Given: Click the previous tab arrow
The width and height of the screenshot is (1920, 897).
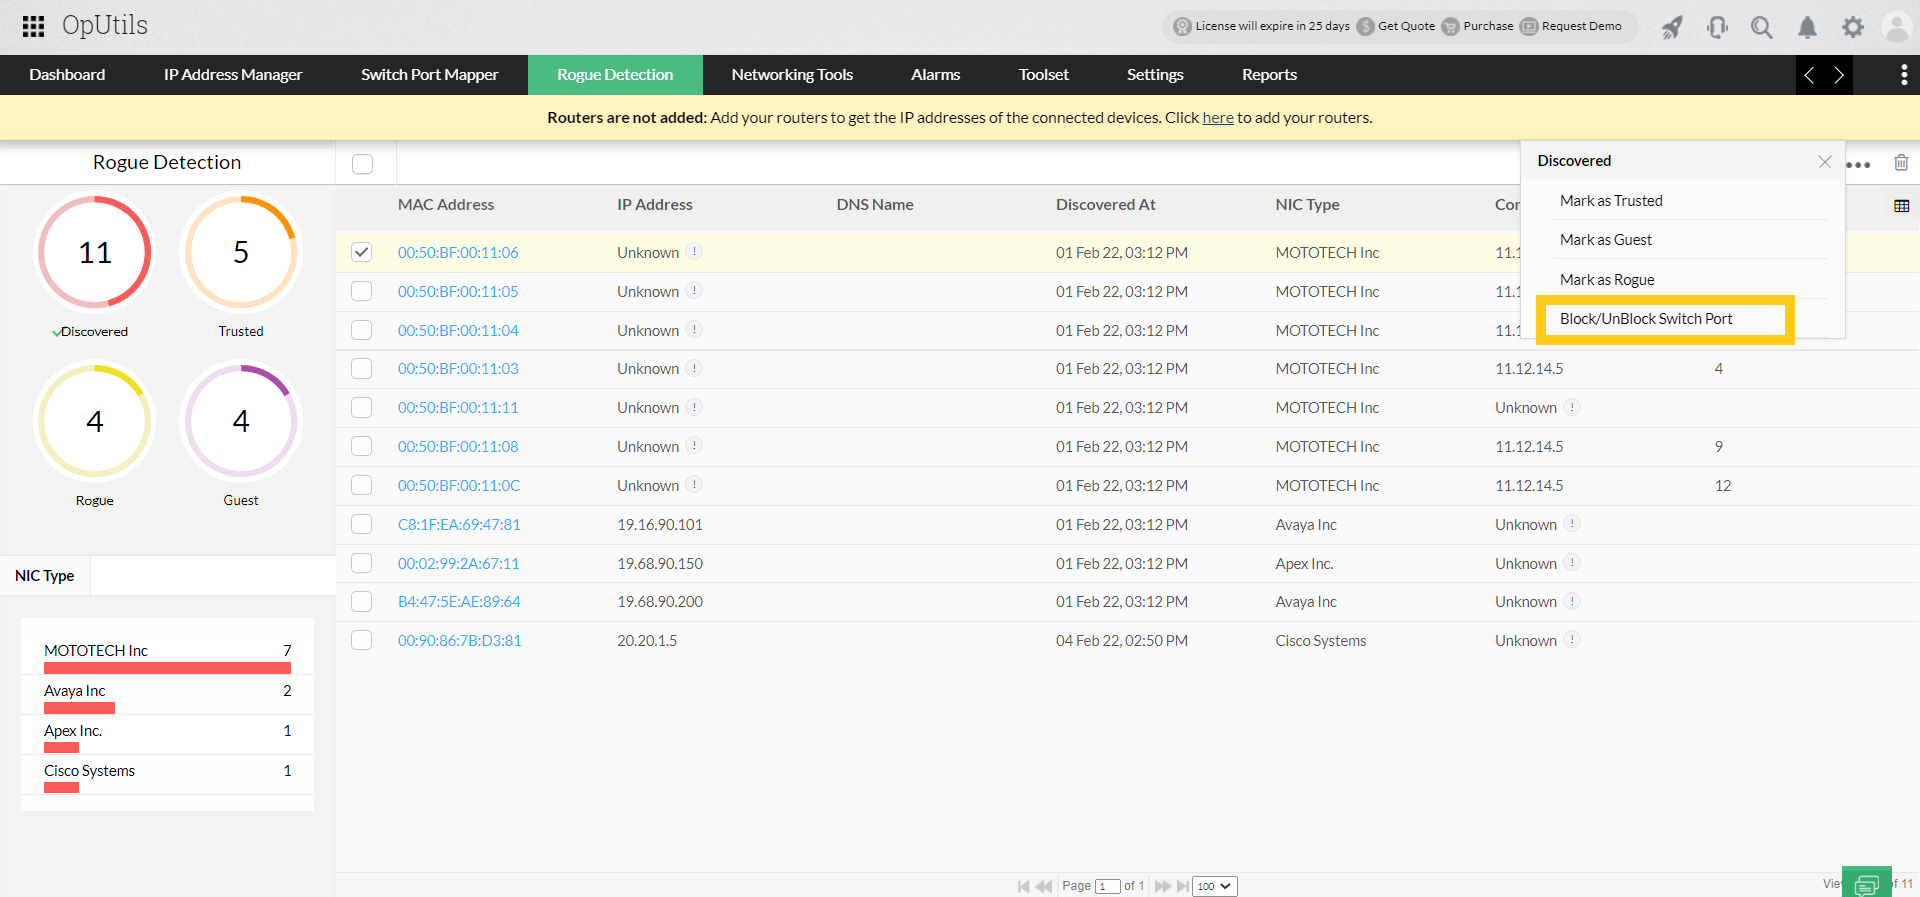Looking at the screenshot, I should (1808, 75).
